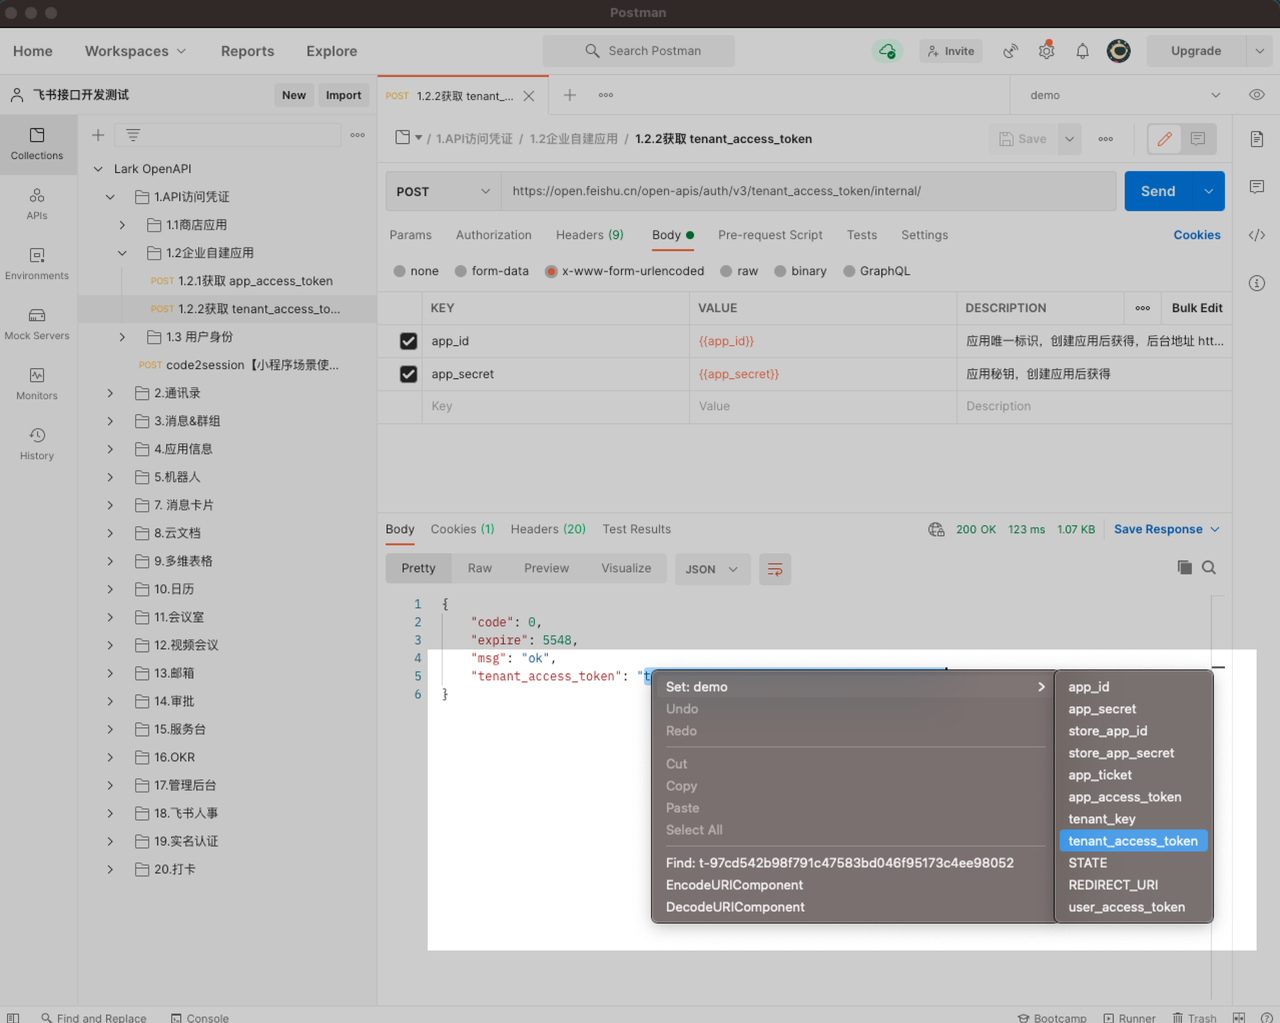Click the Send button
The width and height of the screenshot is (1280, 1023).
[1157, 191]
